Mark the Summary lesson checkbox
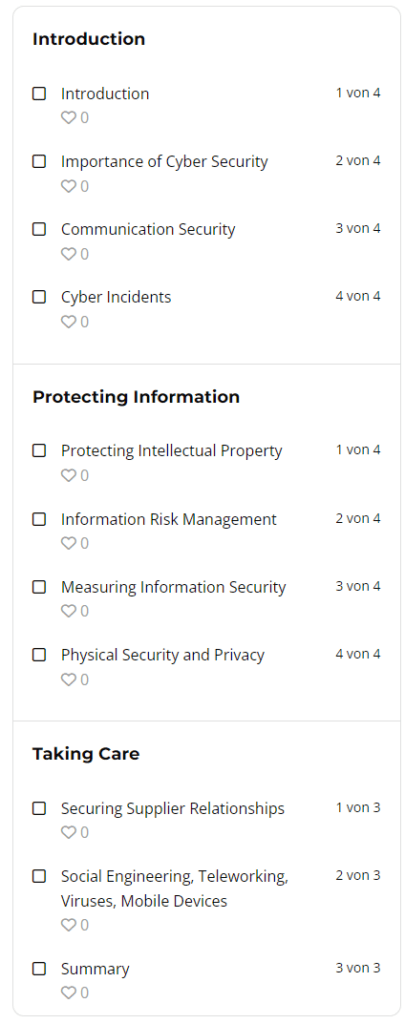 (x=39, y=968)
